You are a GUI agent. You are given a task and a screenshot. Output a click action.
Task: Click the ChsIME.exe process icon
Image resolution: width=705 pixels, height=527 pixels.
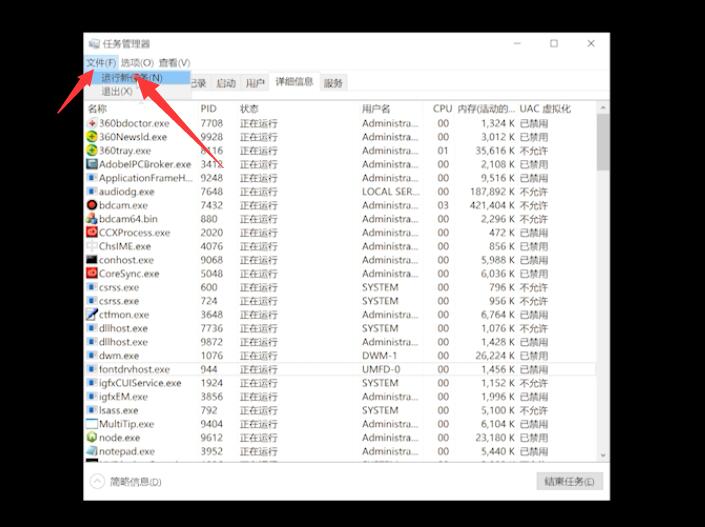pos(92,246)
